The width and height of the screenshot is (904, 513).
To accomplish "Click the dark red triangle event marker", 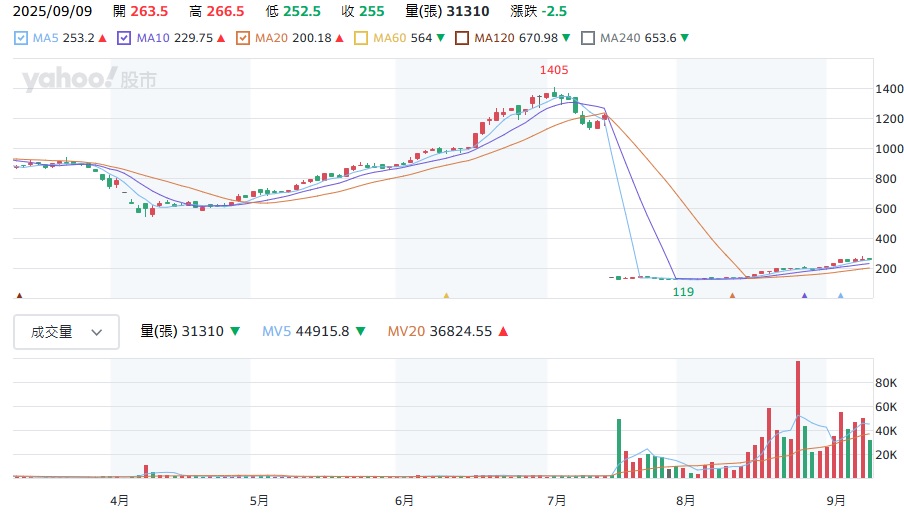I will pyautogui.click(x=19, y=296).
